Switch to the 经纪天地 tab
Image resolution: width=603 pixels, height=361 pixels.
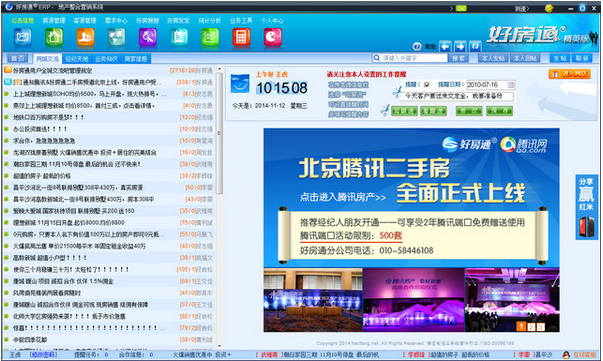coord(77,59)
